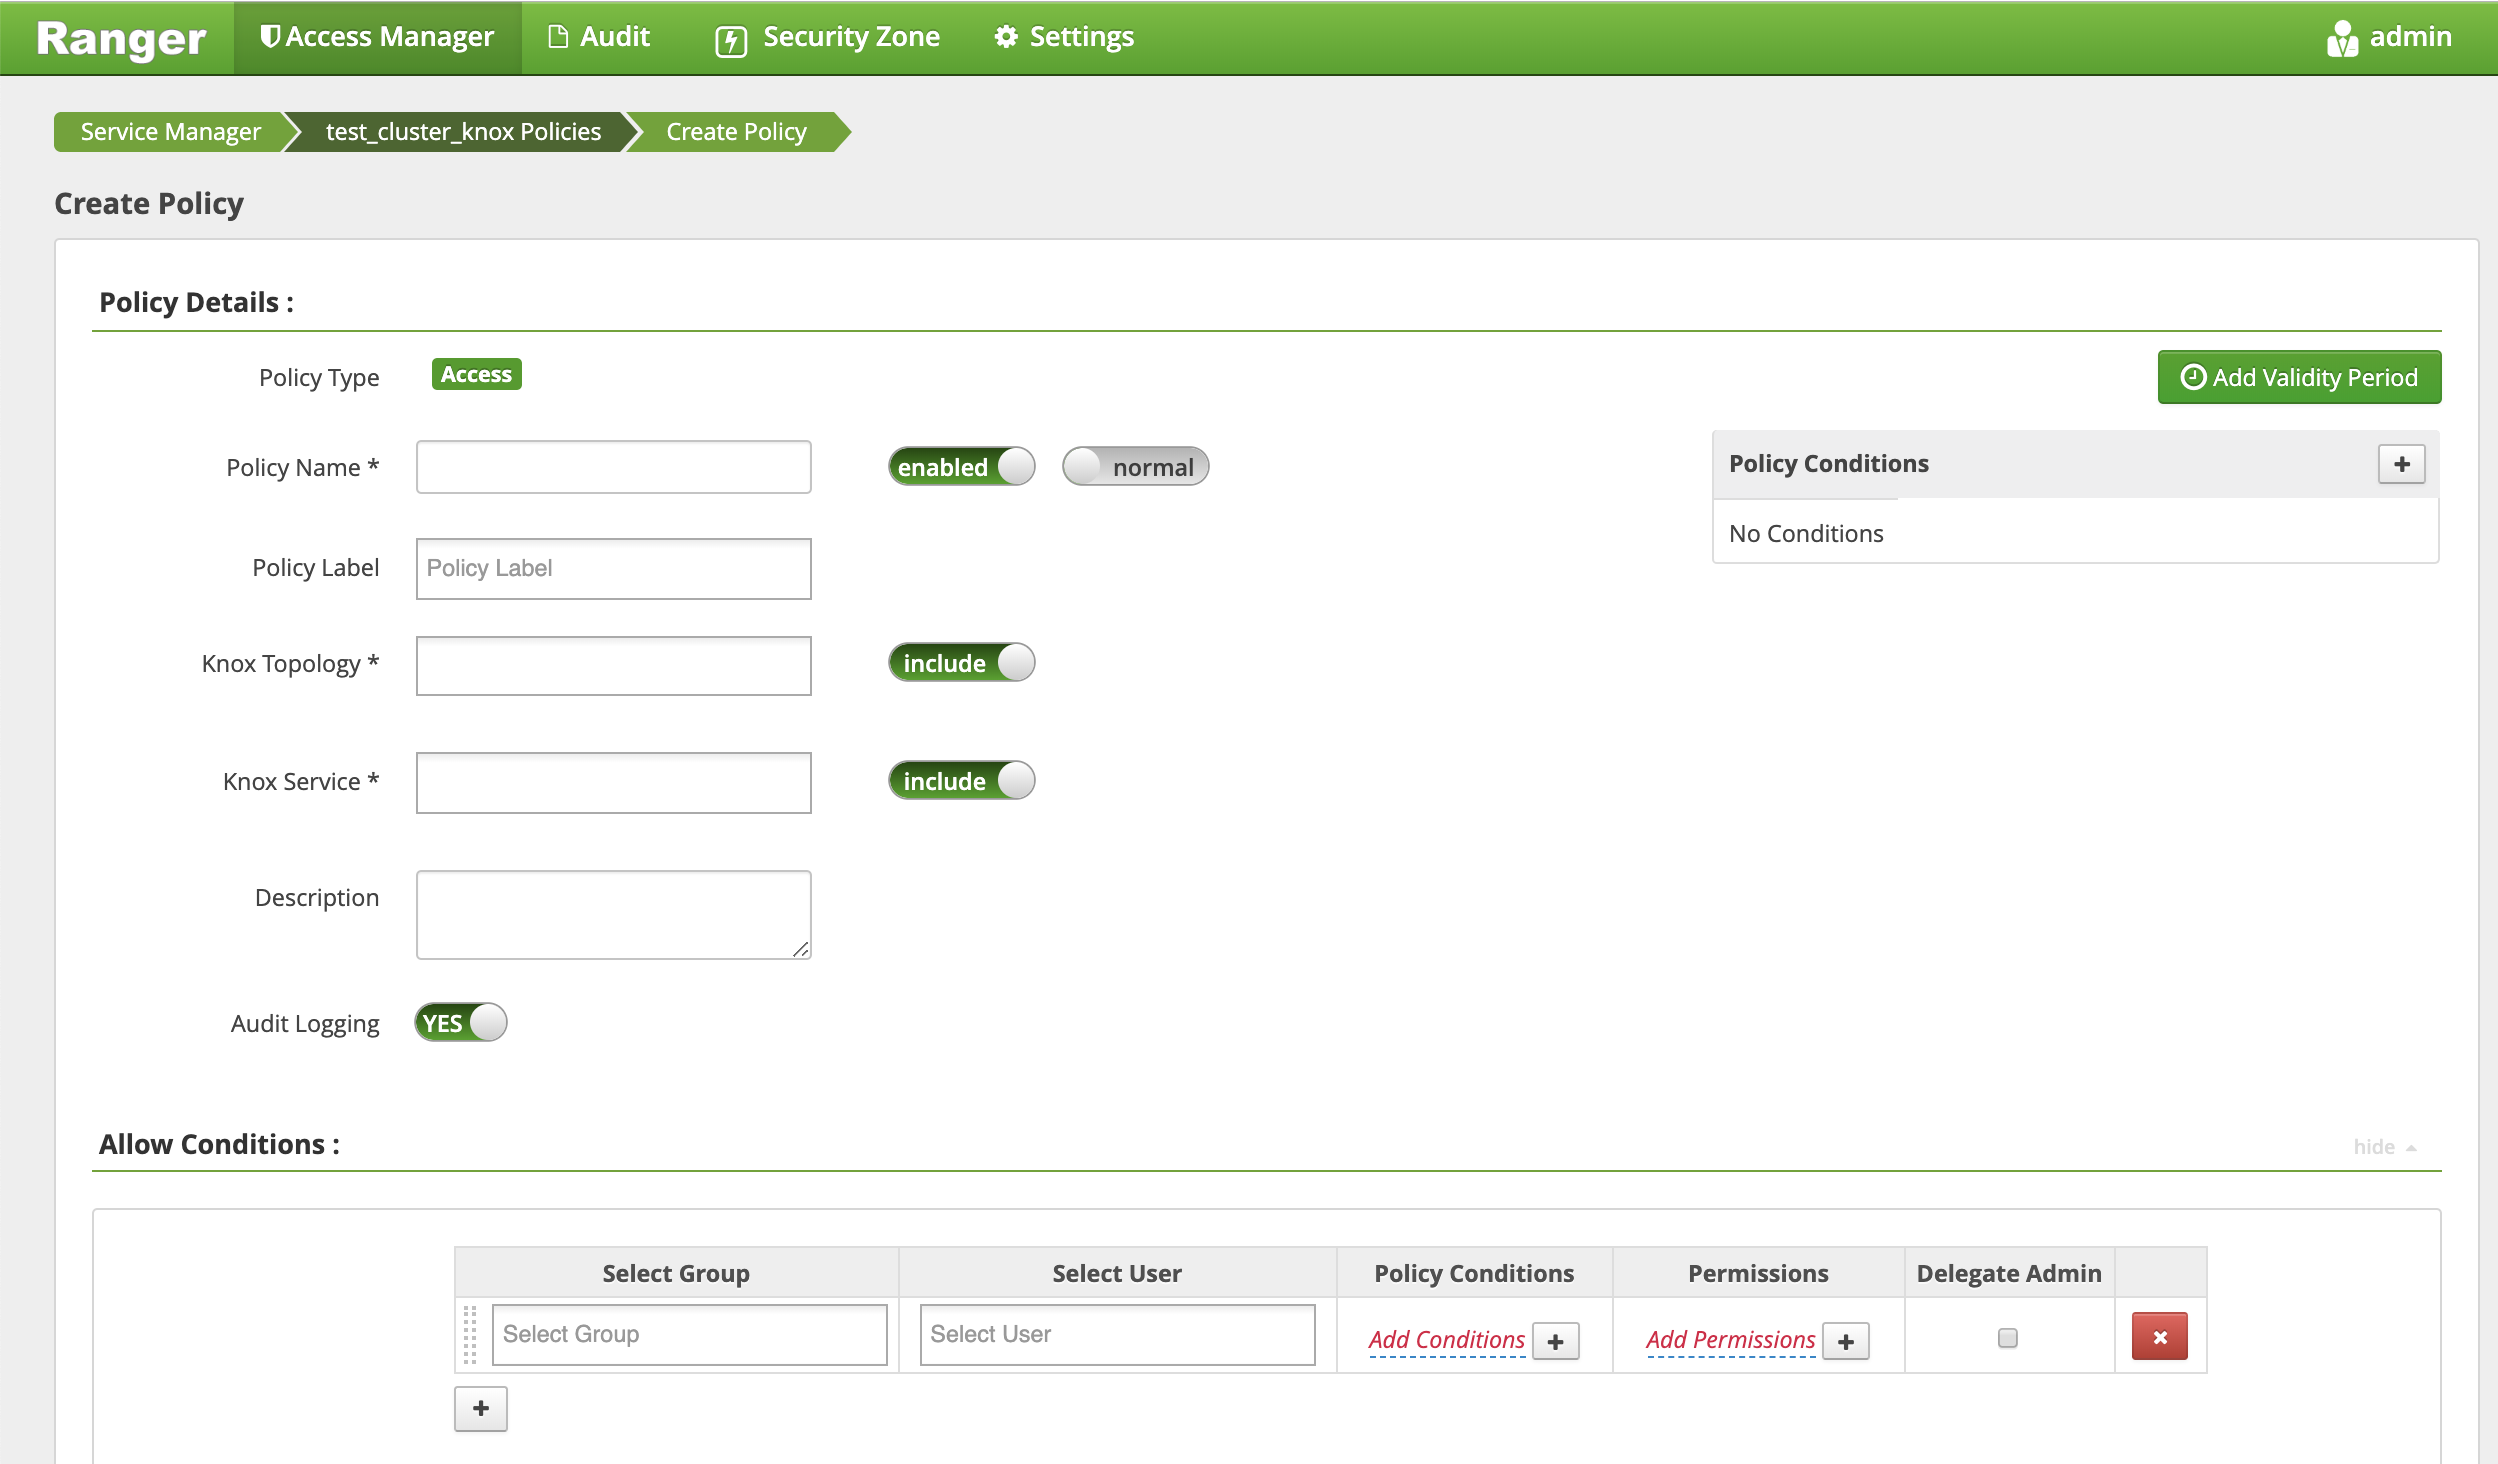Screen dimensions: 2498x1464
Task: Check the Delegate Admin checkbox
Action: (2007, 1337)
